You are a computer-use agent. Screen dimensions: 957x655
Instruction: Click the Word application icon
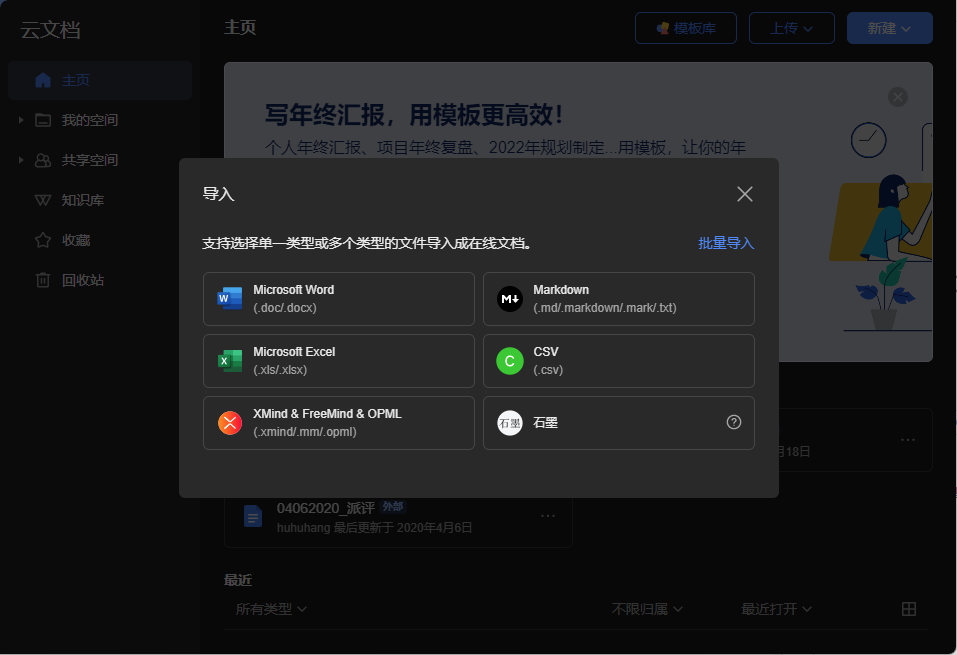[x=229, y=299]
